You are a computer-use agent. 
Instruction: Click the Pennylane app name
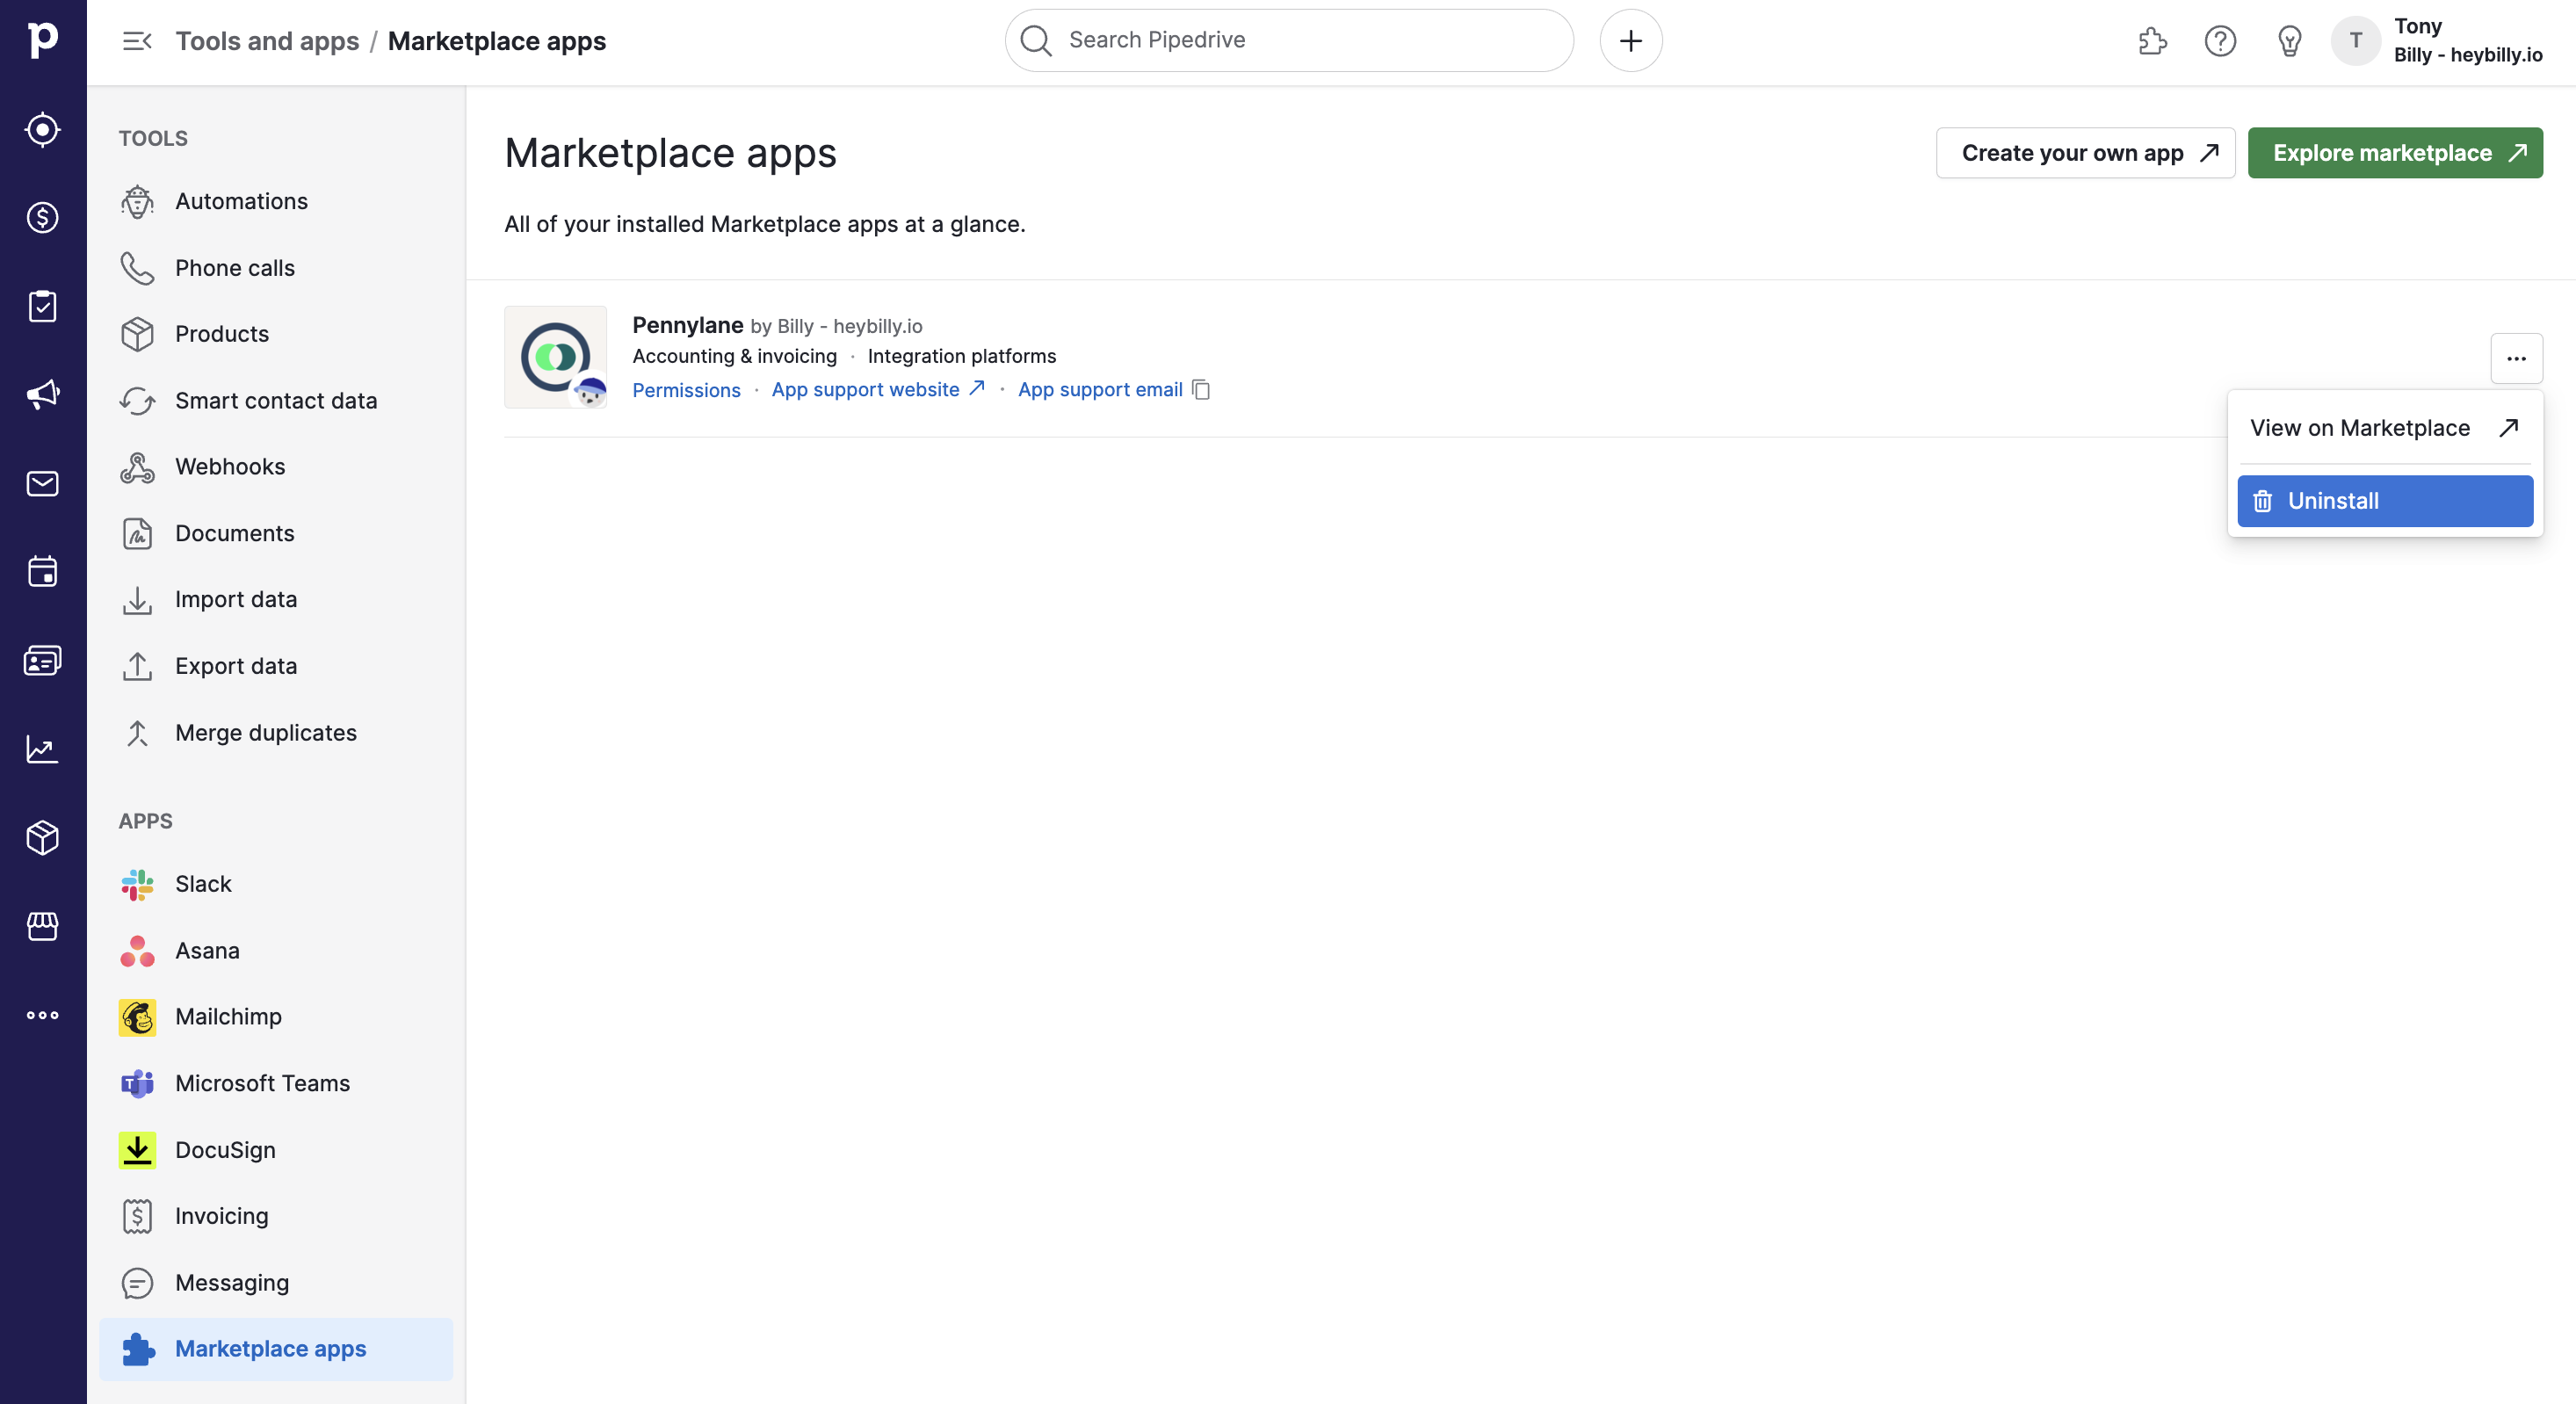click(x=687, y=325)
